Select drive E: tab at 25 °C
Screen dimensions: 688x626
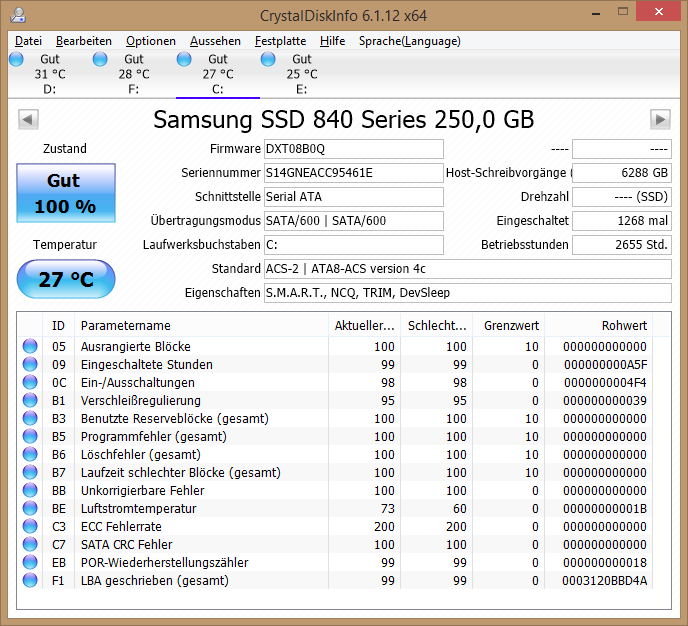coord(301,74)
